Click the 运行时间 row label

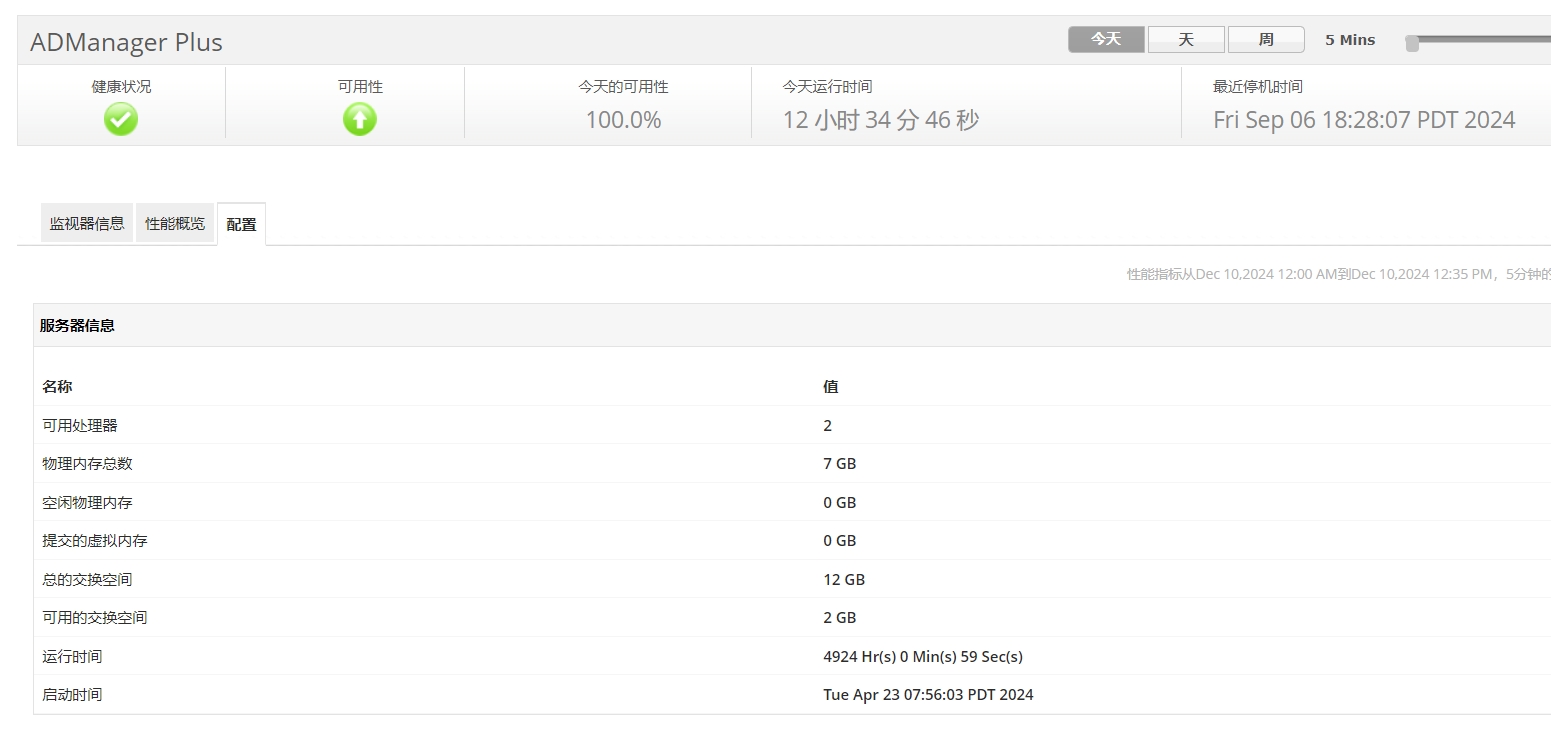click(72, 657)
